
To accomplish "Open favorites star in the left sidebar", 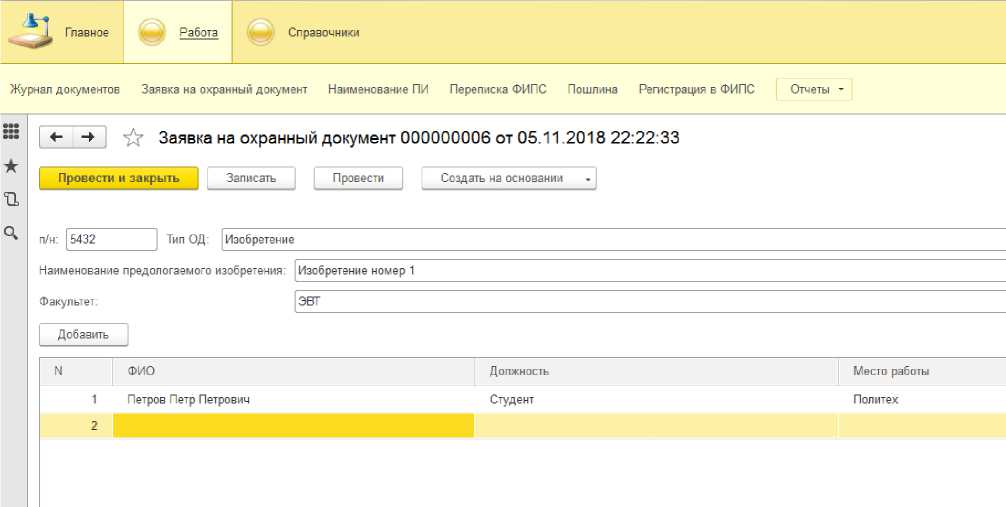I will pos(11,166).
